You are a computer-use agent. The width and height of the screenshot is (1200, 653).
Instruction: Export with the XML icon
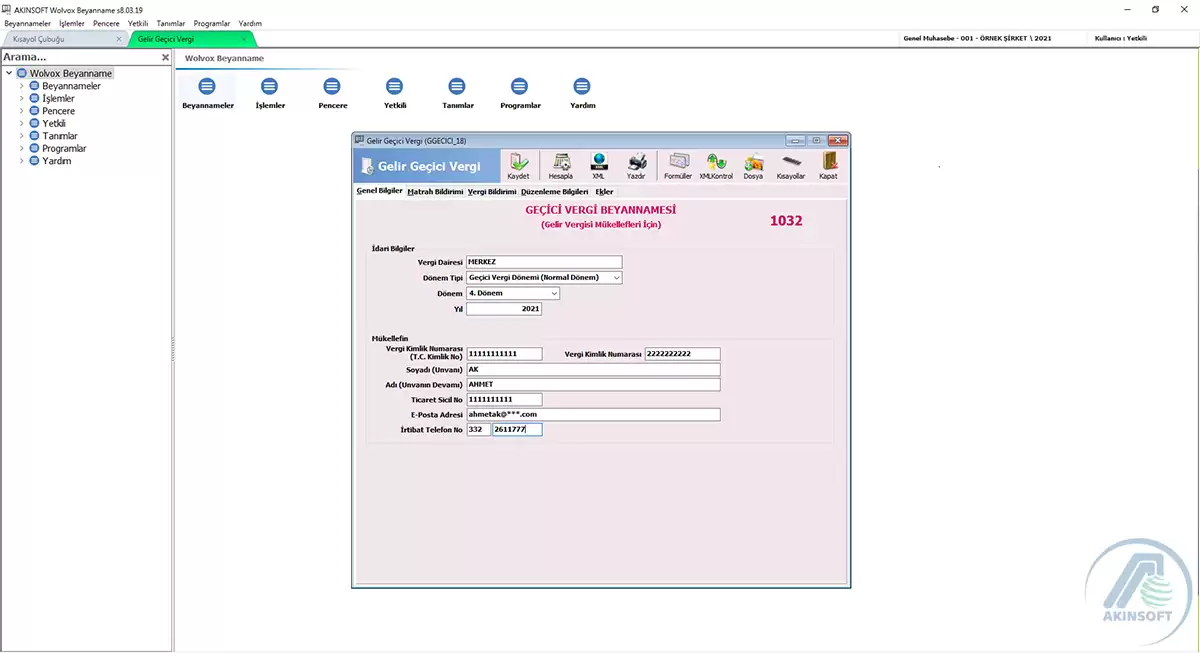click(x=598, y=162)
